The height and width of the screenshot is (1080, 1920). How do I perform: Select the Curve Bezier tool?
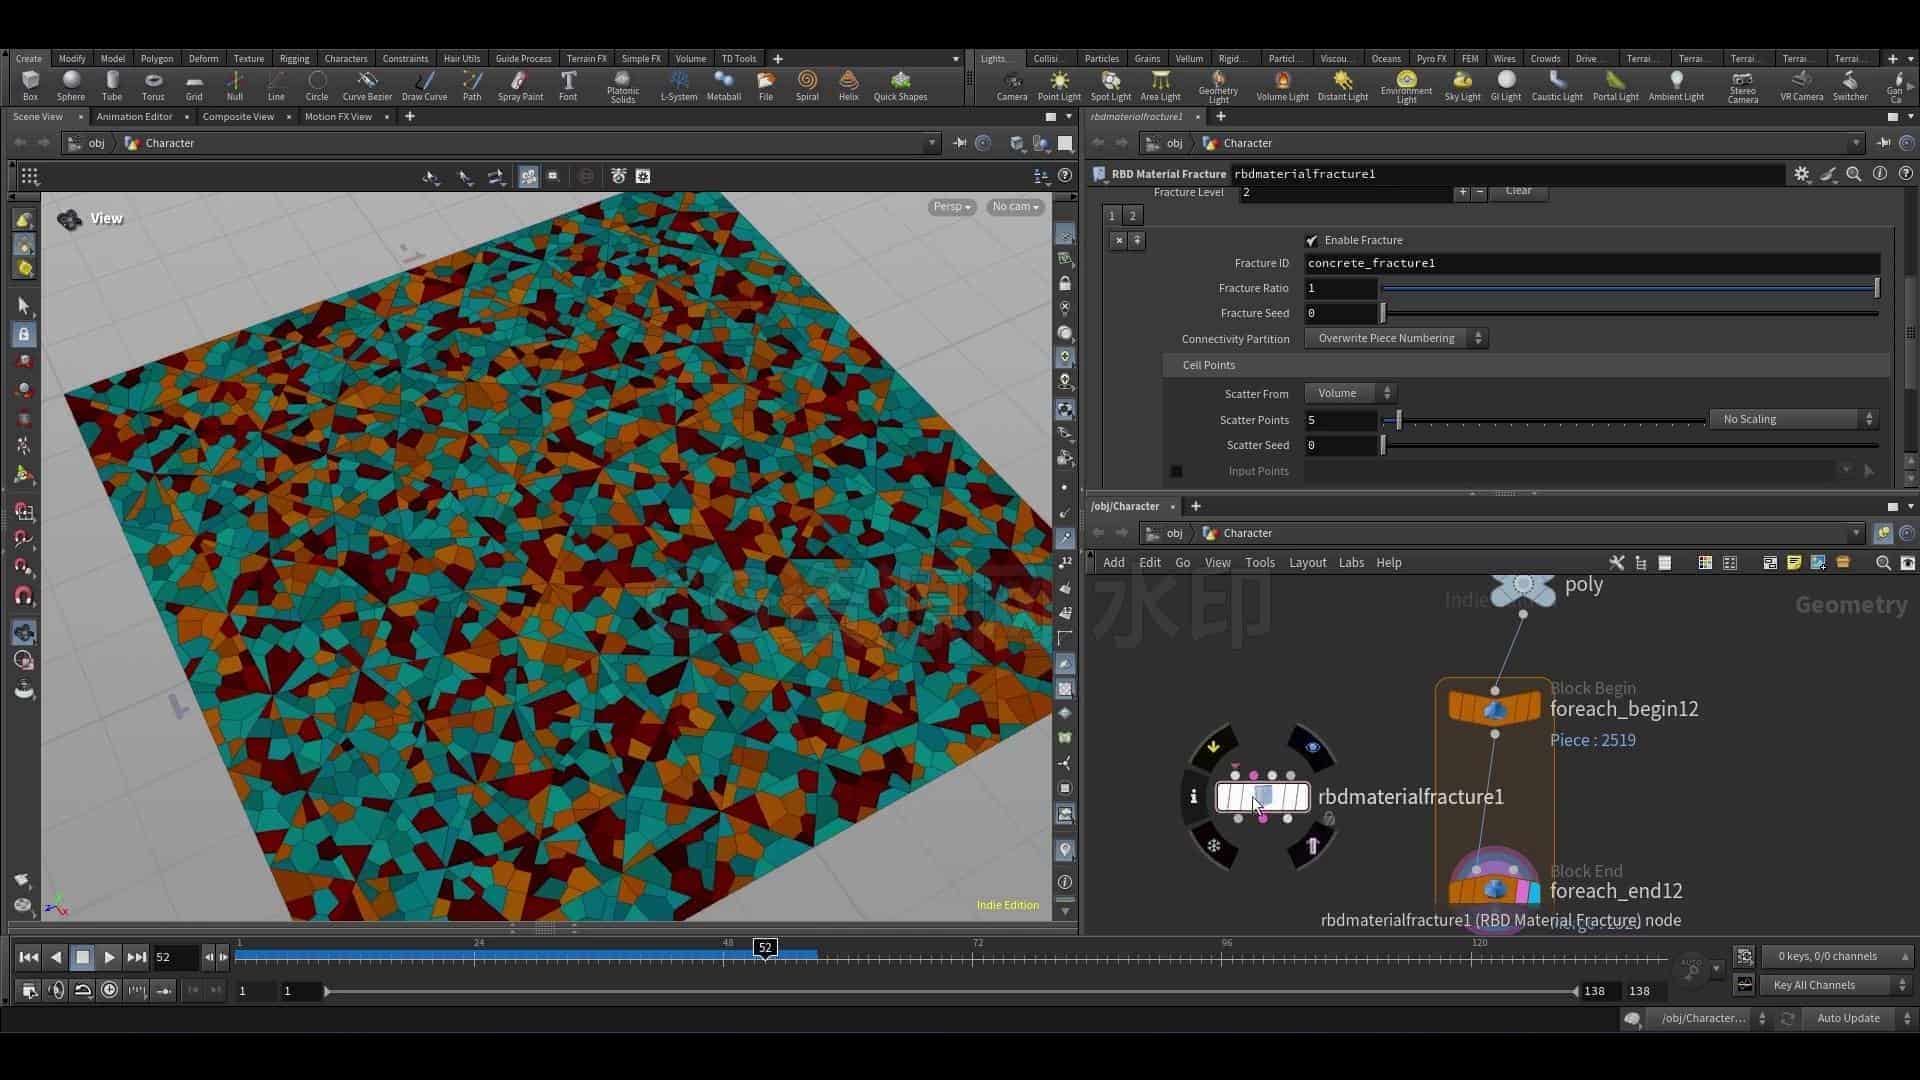pos(367,85)
